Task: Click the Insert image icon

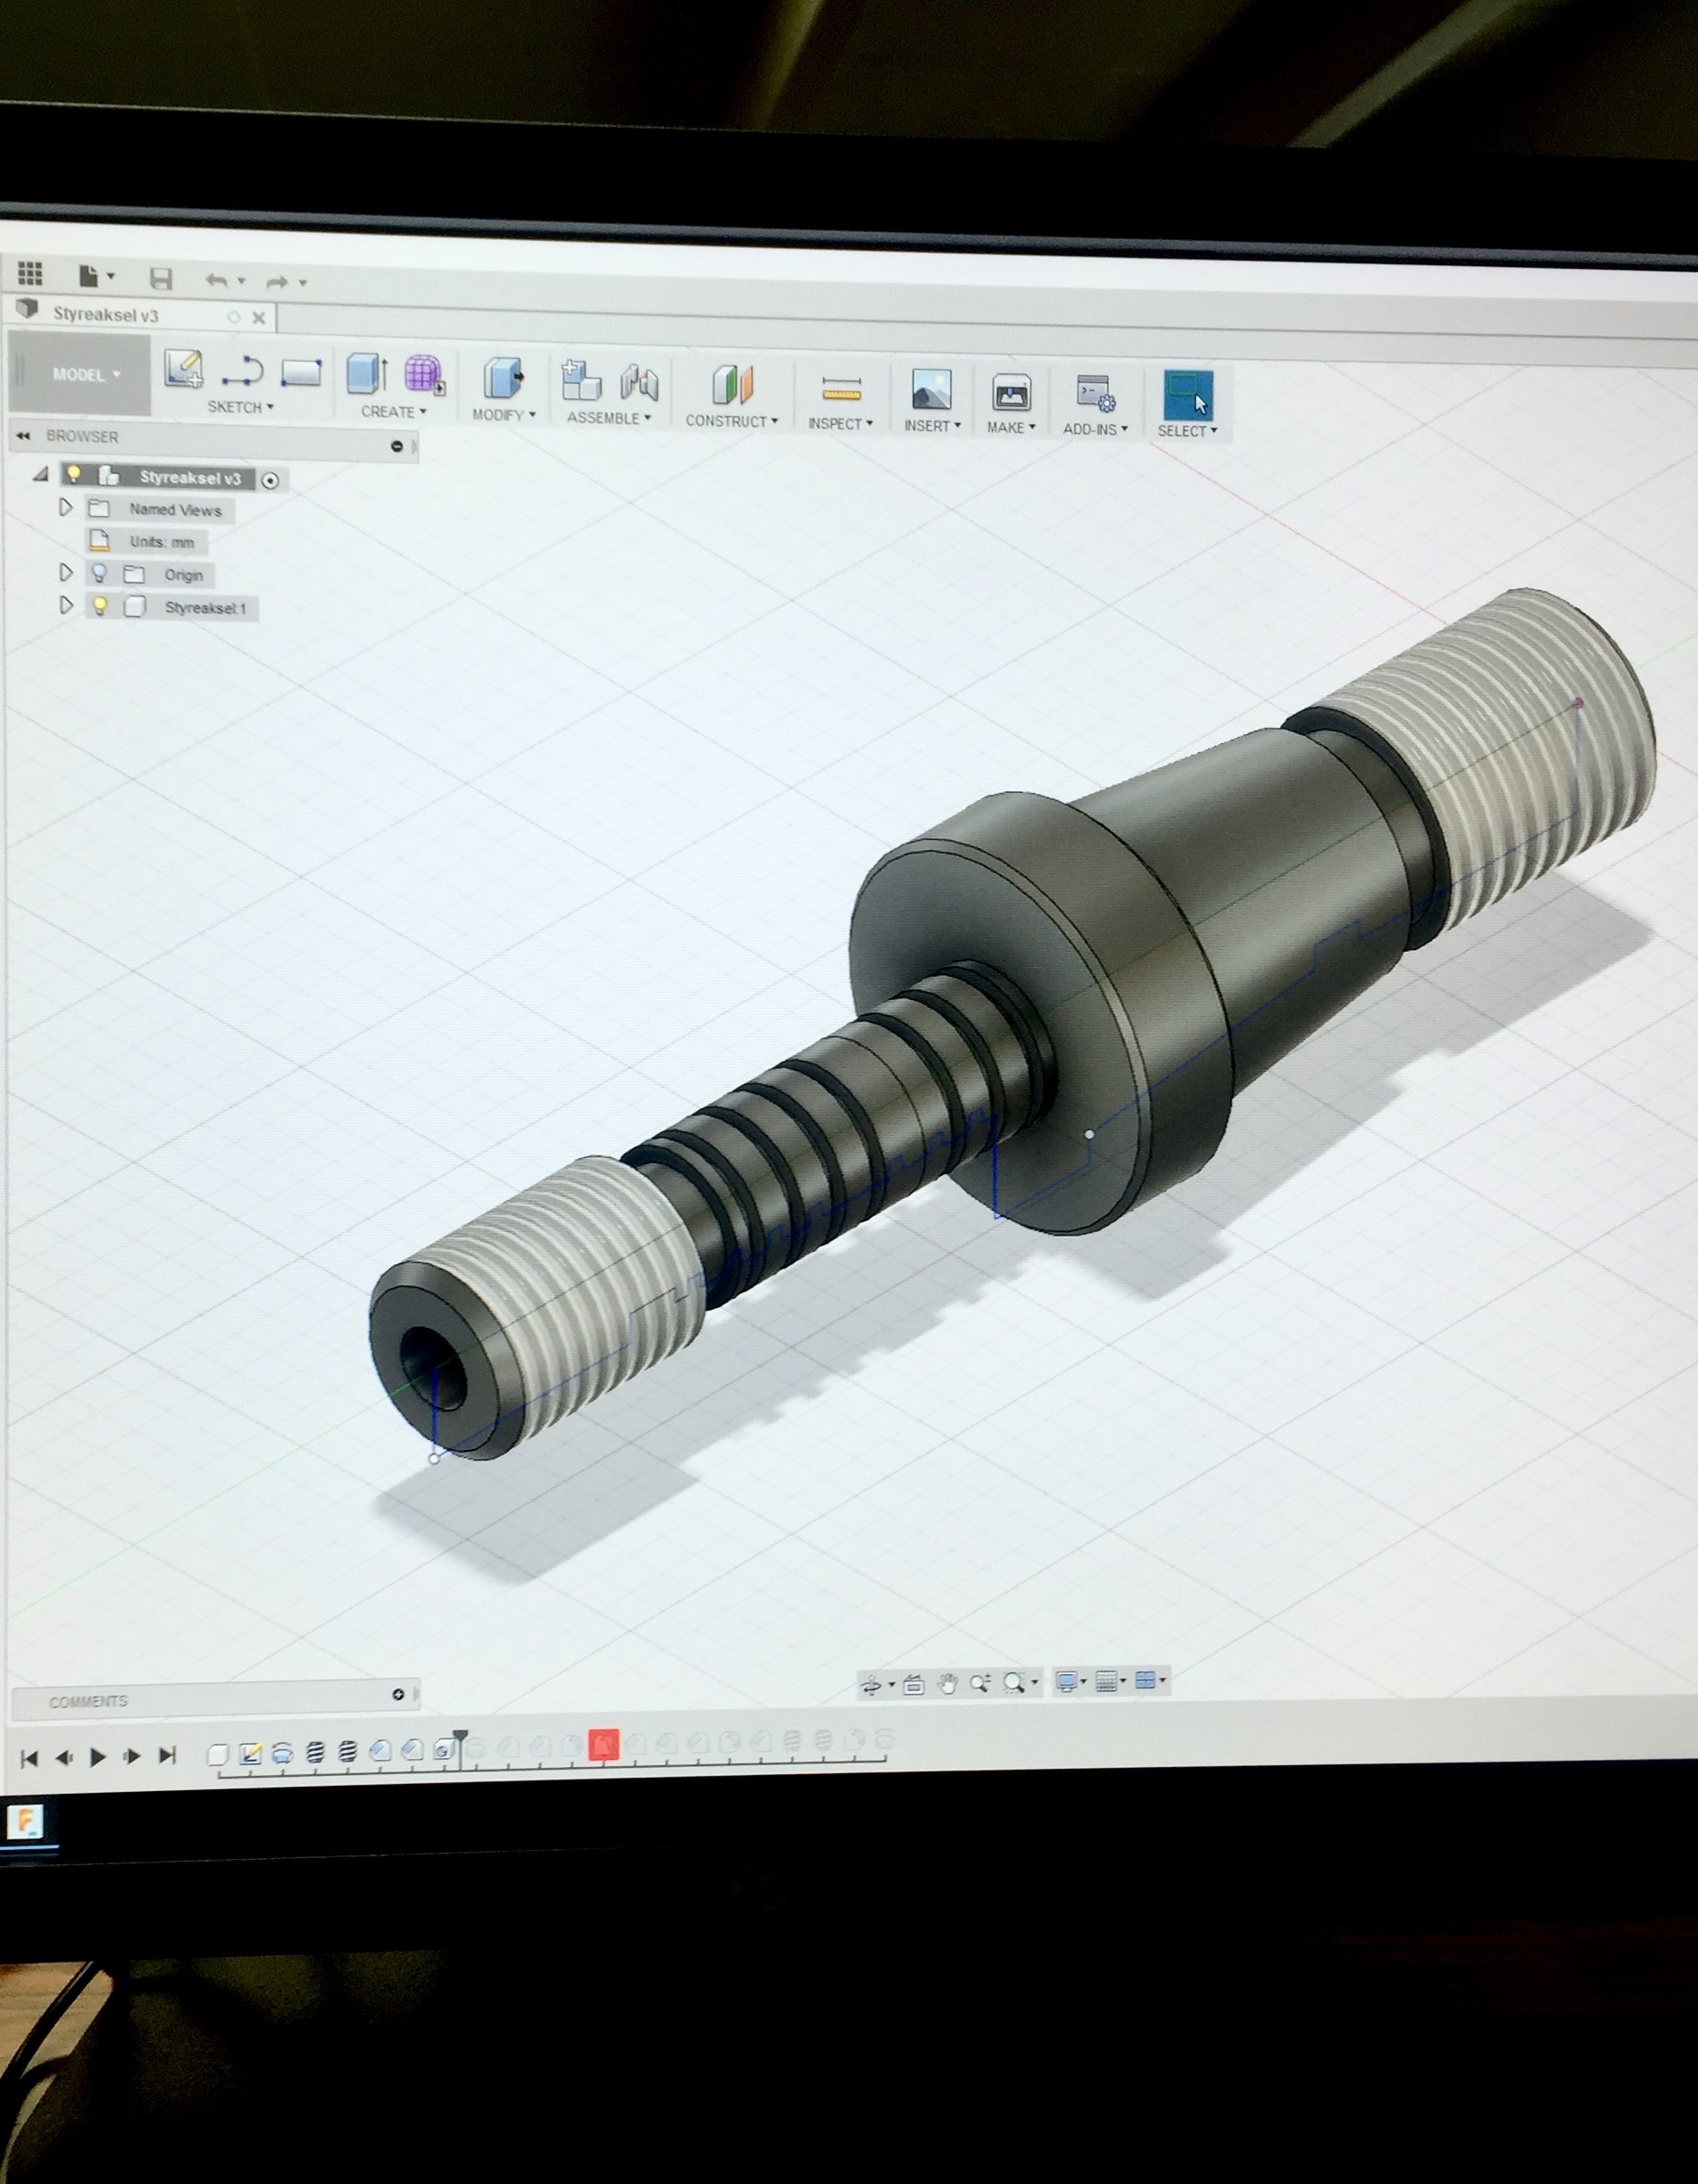Action: (931, 390)
